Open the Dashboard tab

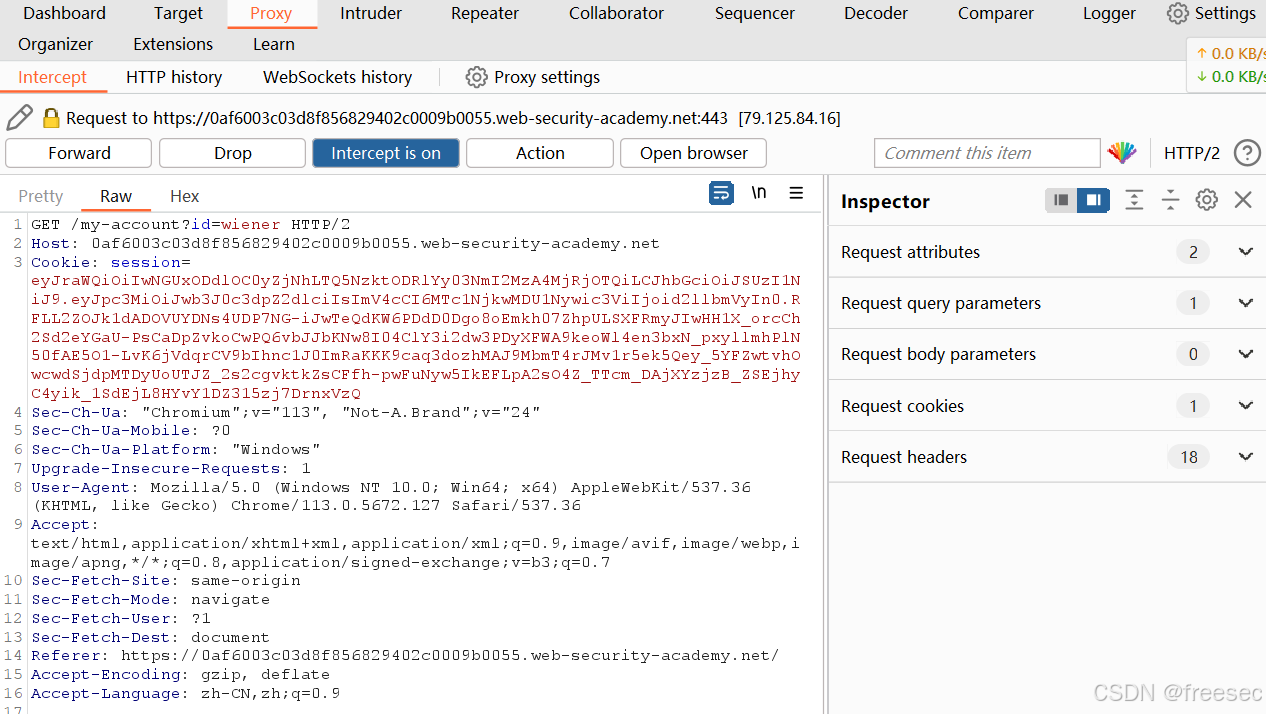tap(64, 13)
